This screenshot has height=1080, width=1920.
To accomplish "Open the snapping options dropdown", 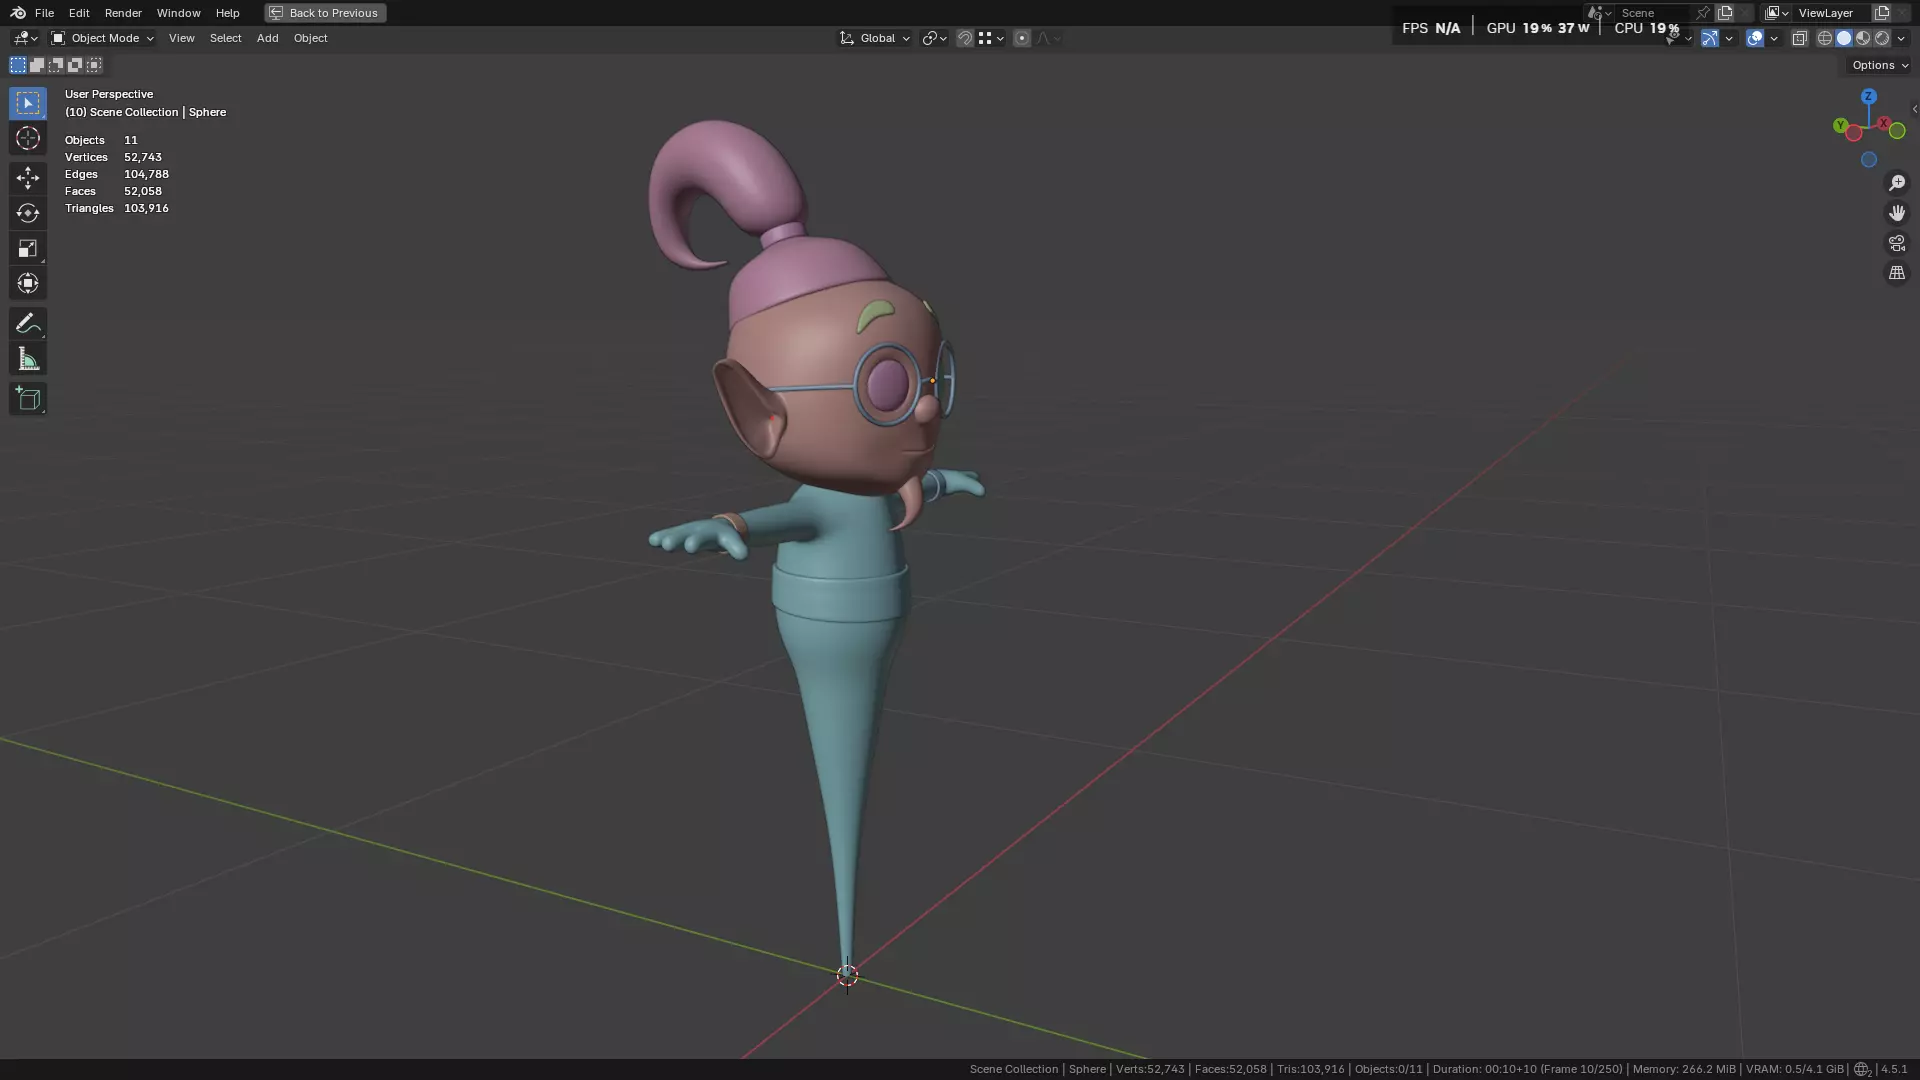I will tap(991, 38).
